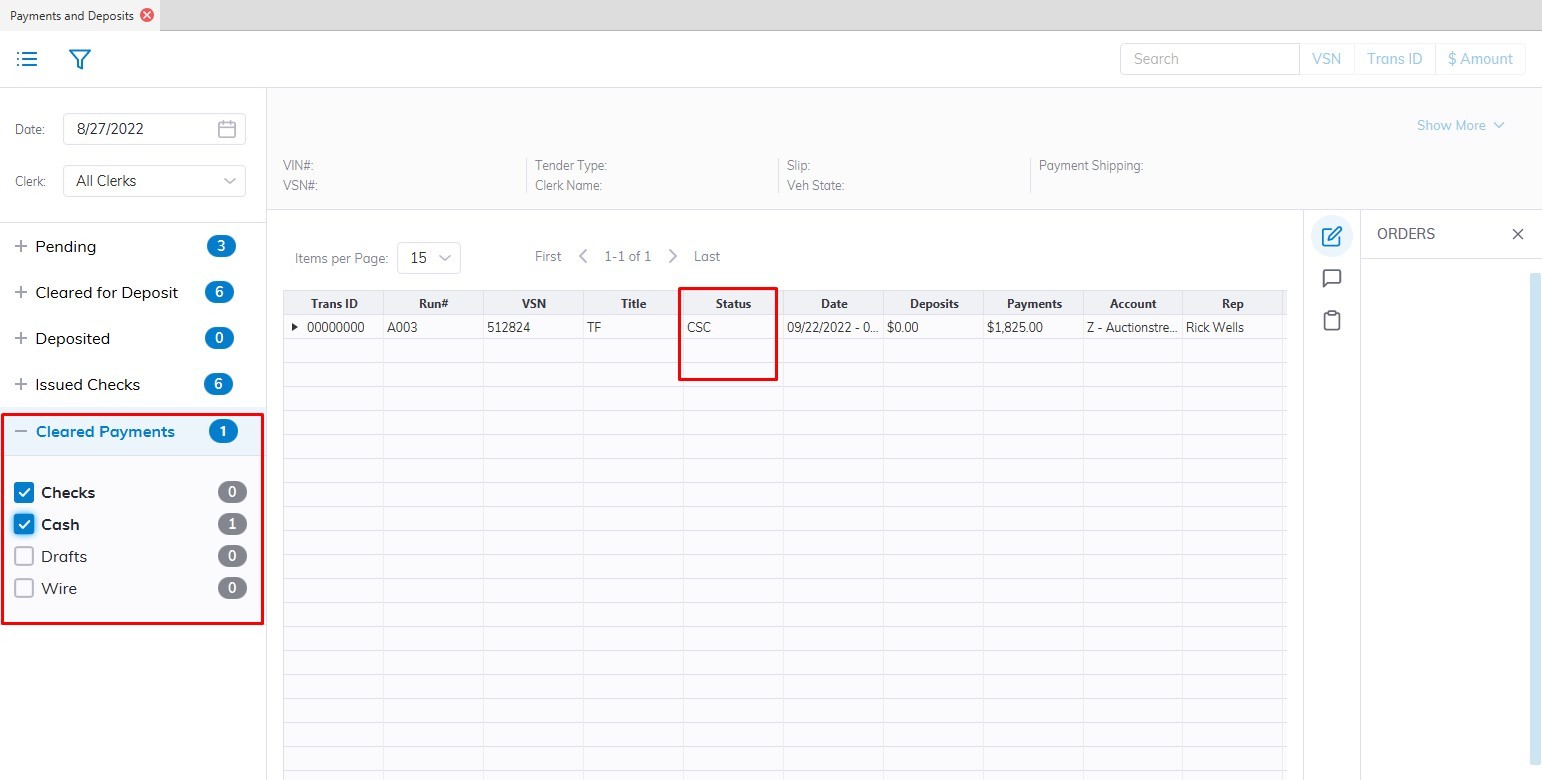Click the filter funnel icon
The width and height of the screenshot is (1542, 780).
tap(80, 59)
